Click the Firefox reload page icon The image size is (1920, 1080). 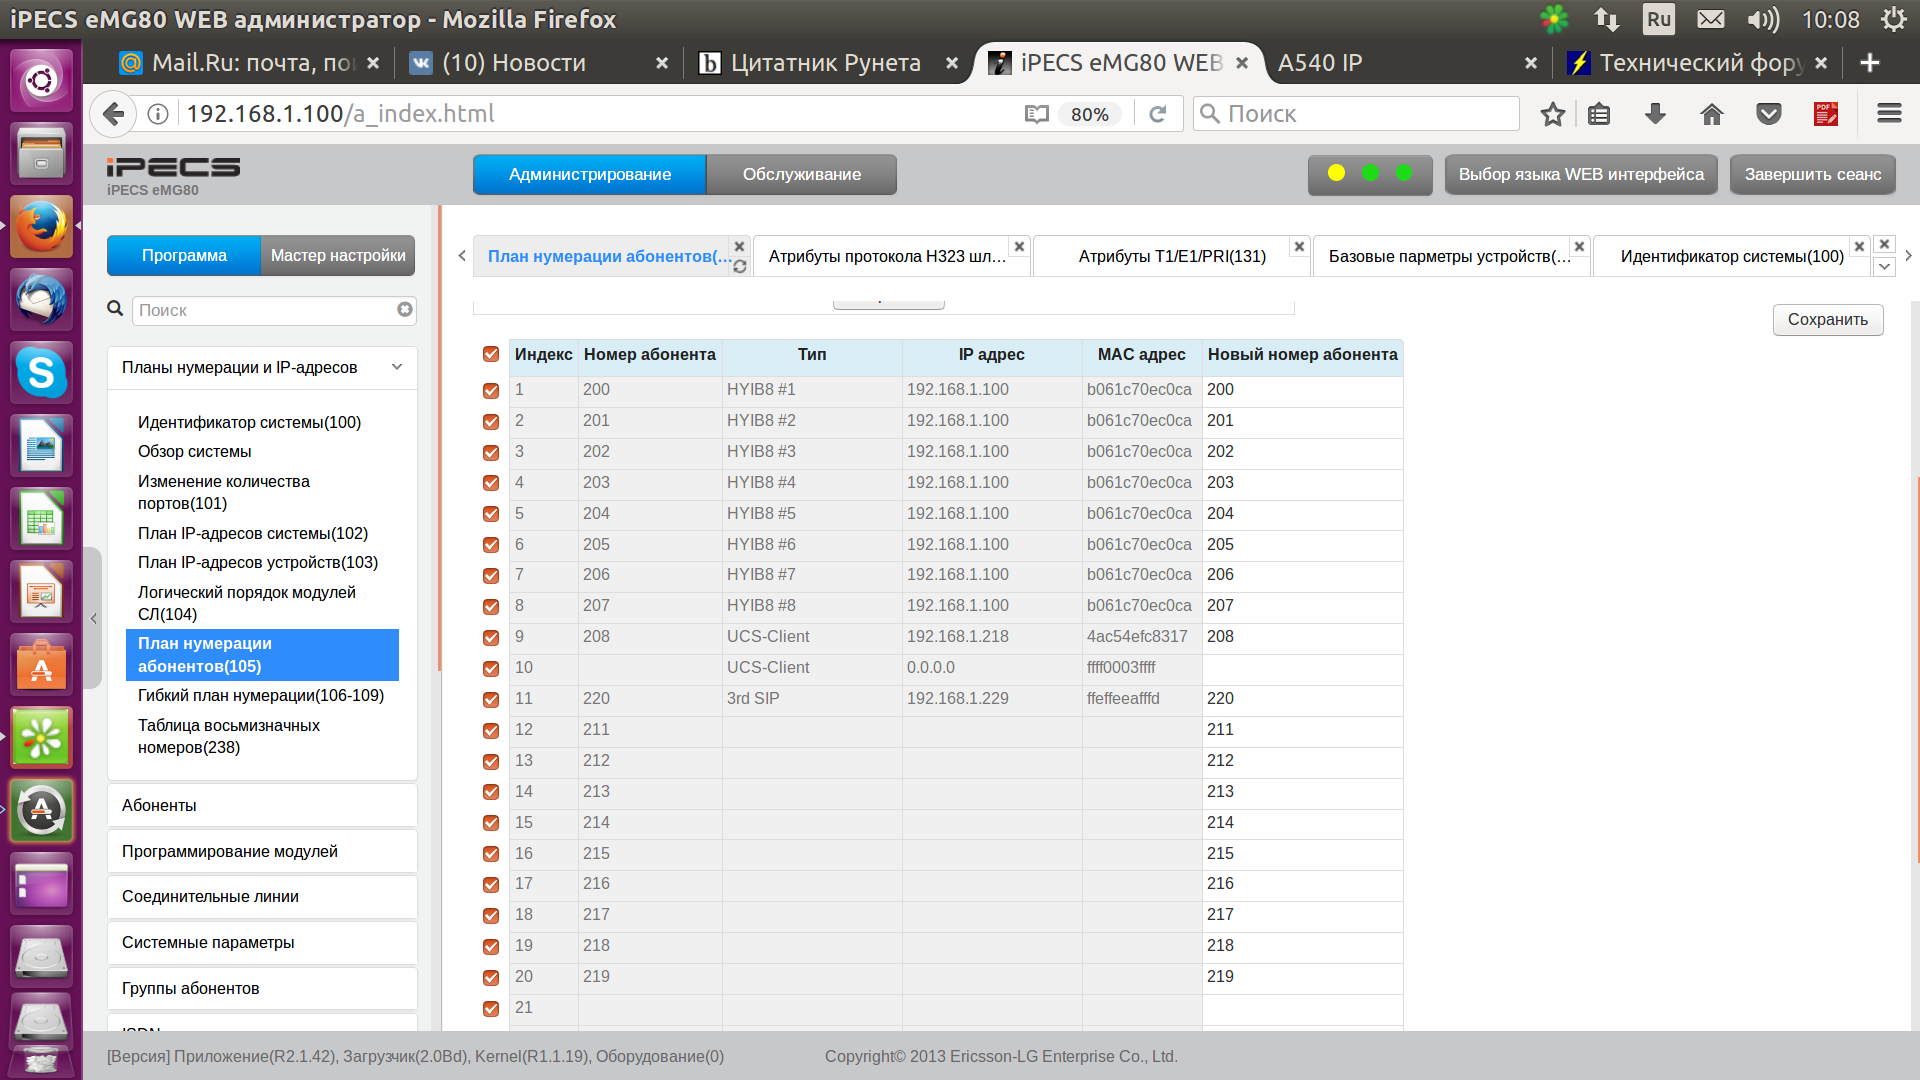1158,114
